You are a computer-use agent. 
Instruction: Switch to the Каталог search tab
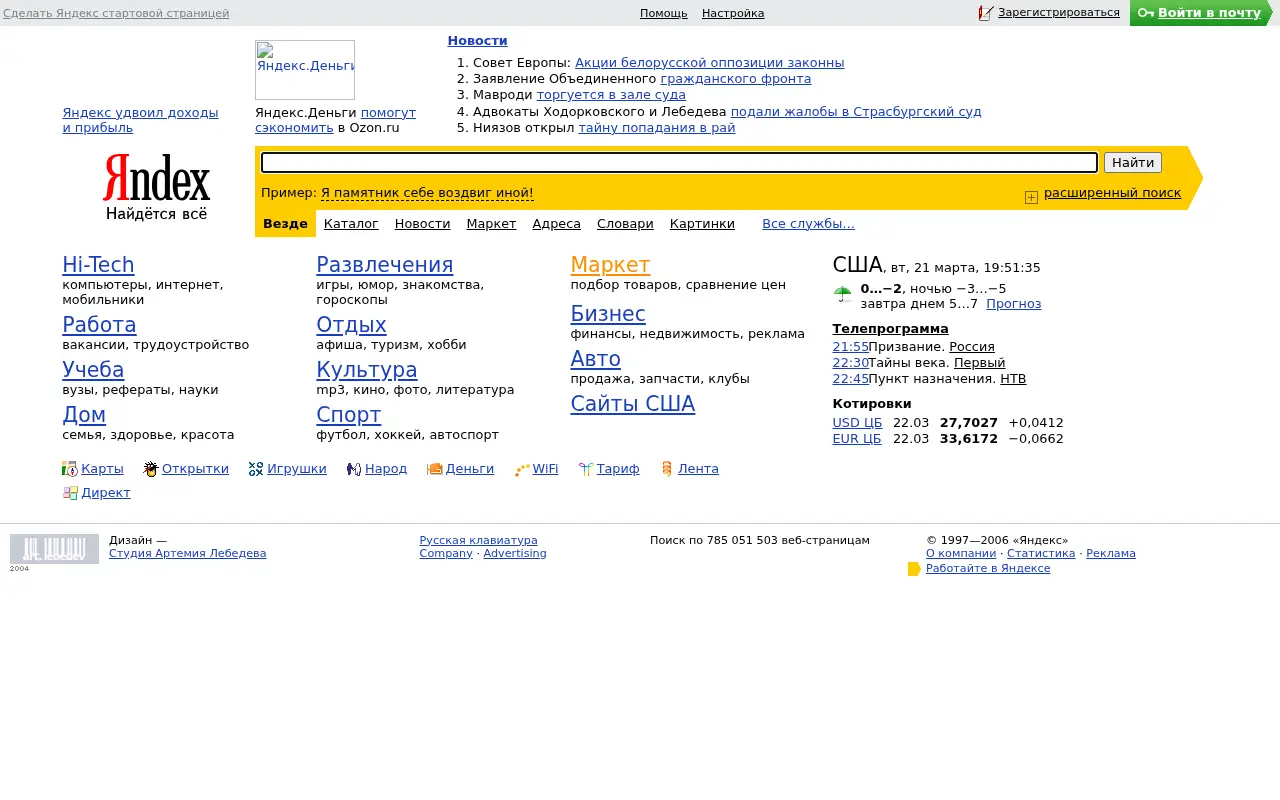[351, 224]
